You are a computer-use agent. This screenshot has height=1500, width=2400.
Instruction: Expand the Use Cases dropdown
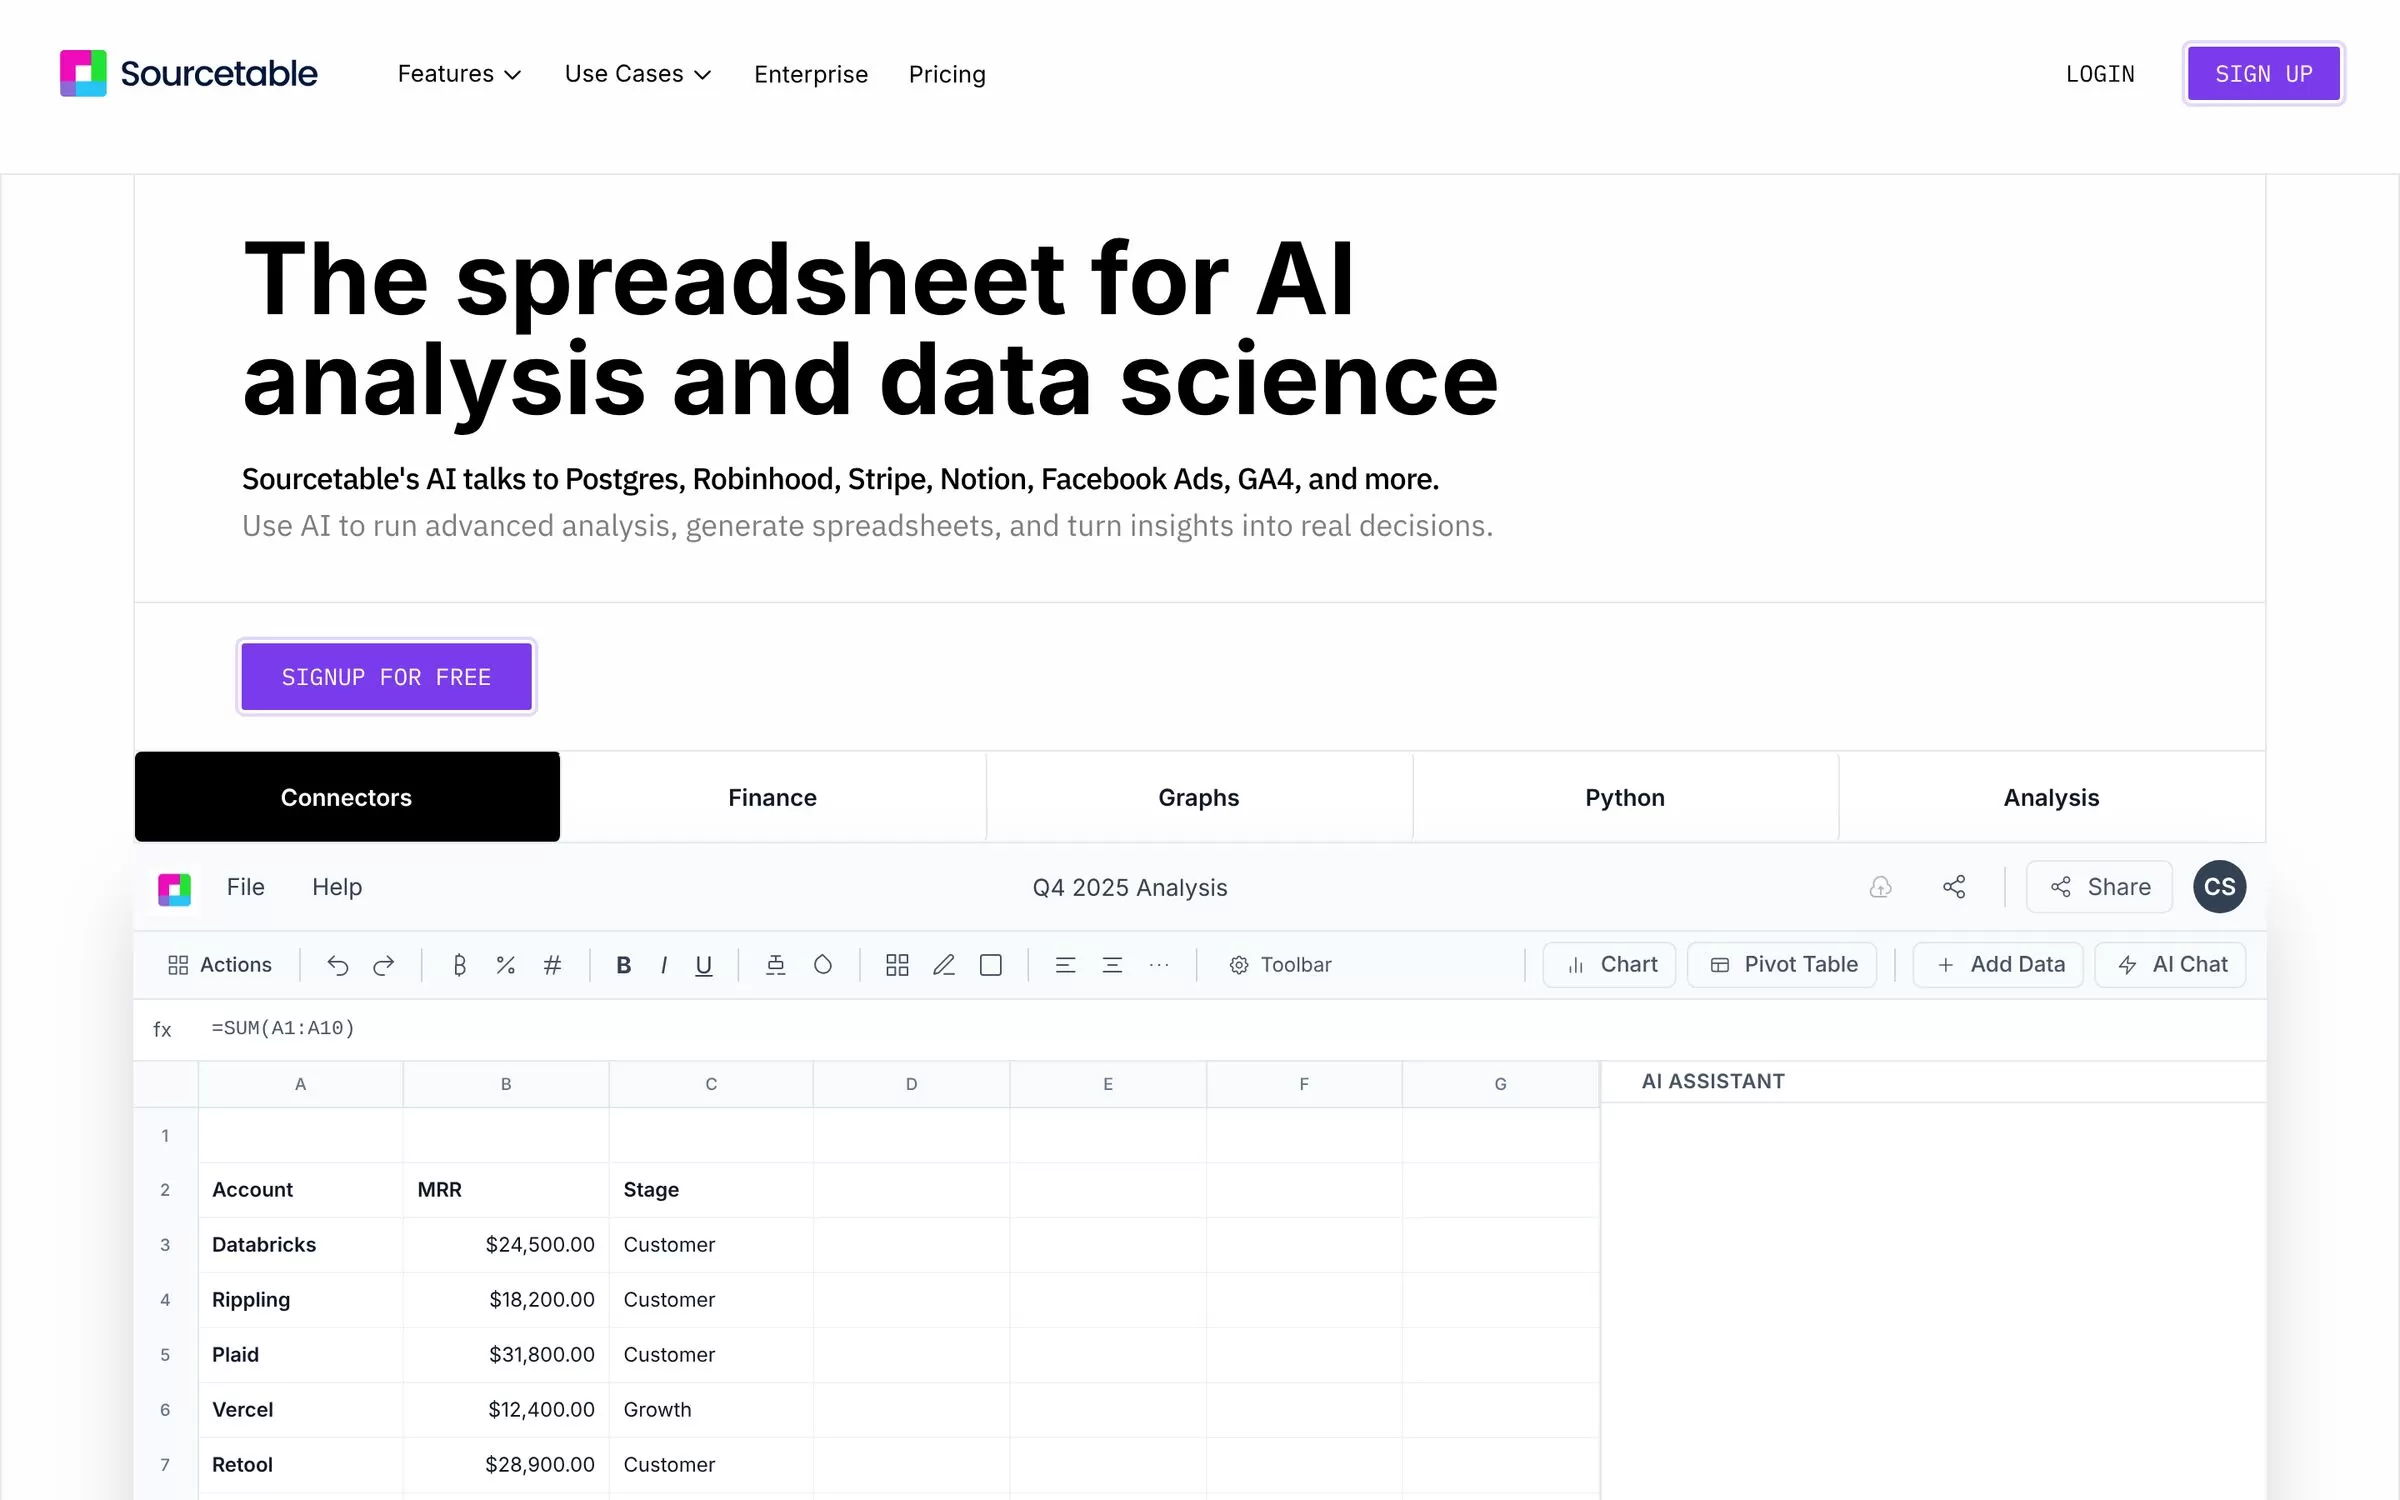coord(638,74)
